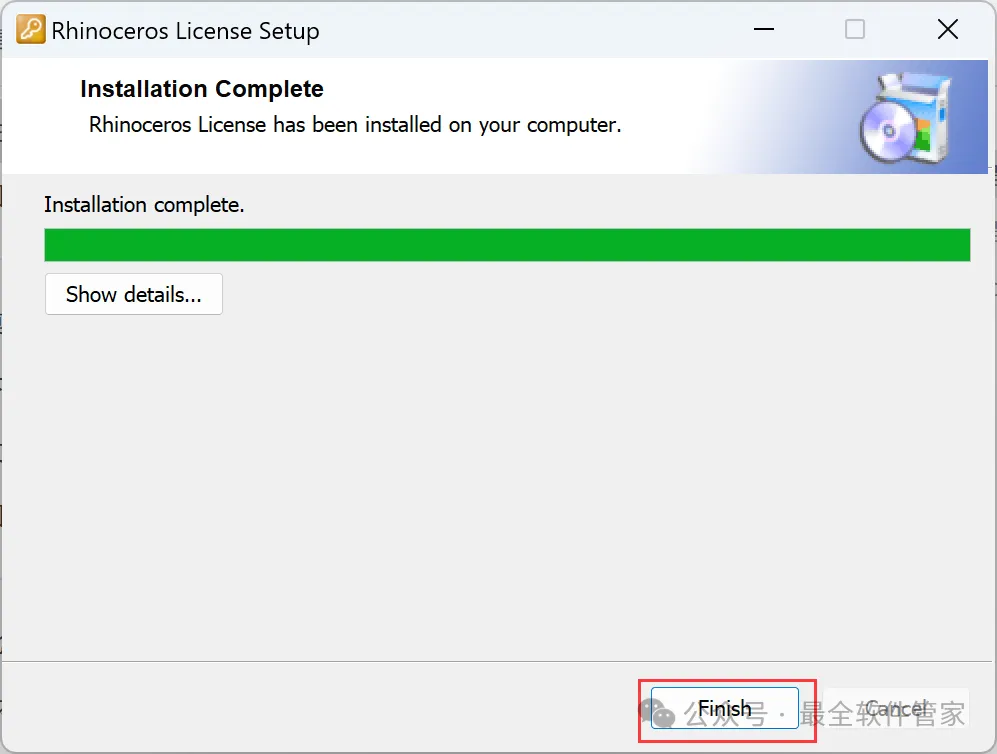Click the empty gray panel below Show details
Viewport: 997px width, 754px height.
[498, 486]
